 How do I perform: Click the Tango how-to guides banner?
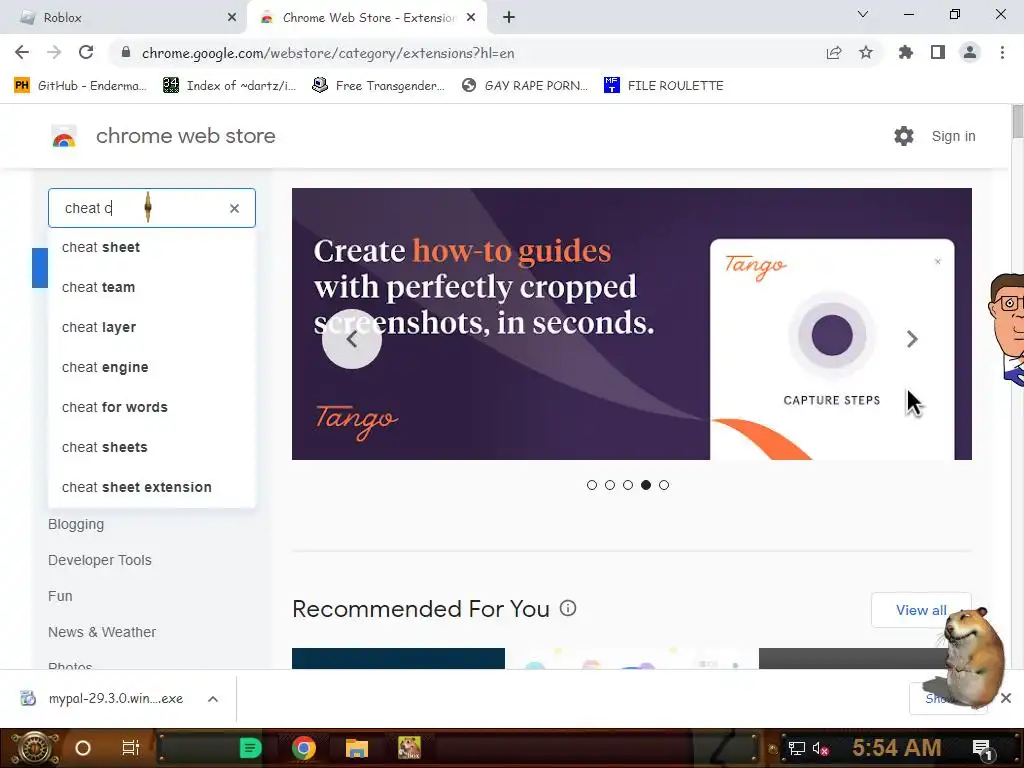[x=632, y=324]
